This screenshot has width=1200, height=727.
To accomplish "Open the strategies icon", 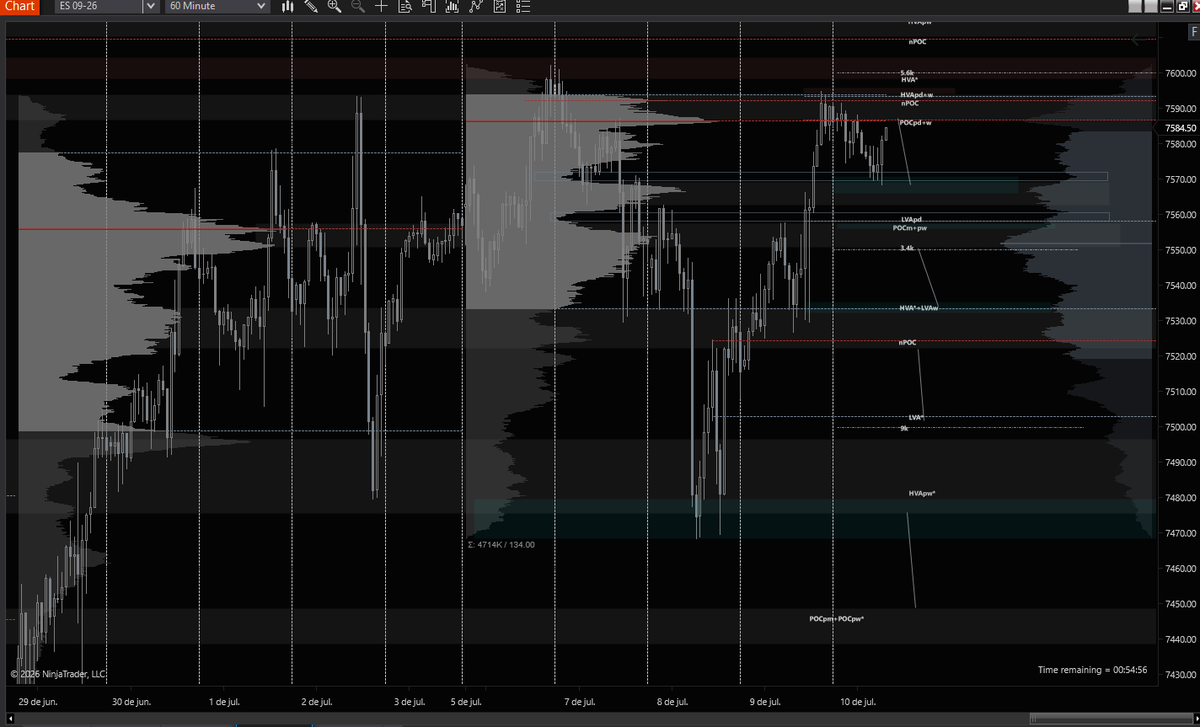I will (476, 6).
